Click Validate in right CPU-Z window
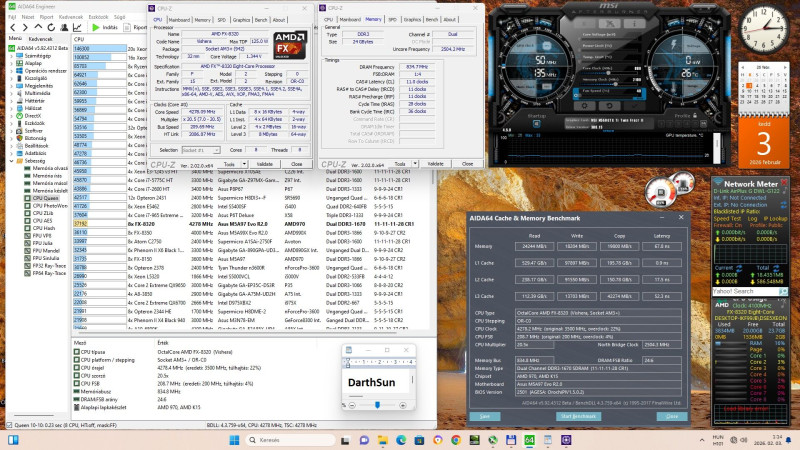Screen dimensions: 800x450 435,164
